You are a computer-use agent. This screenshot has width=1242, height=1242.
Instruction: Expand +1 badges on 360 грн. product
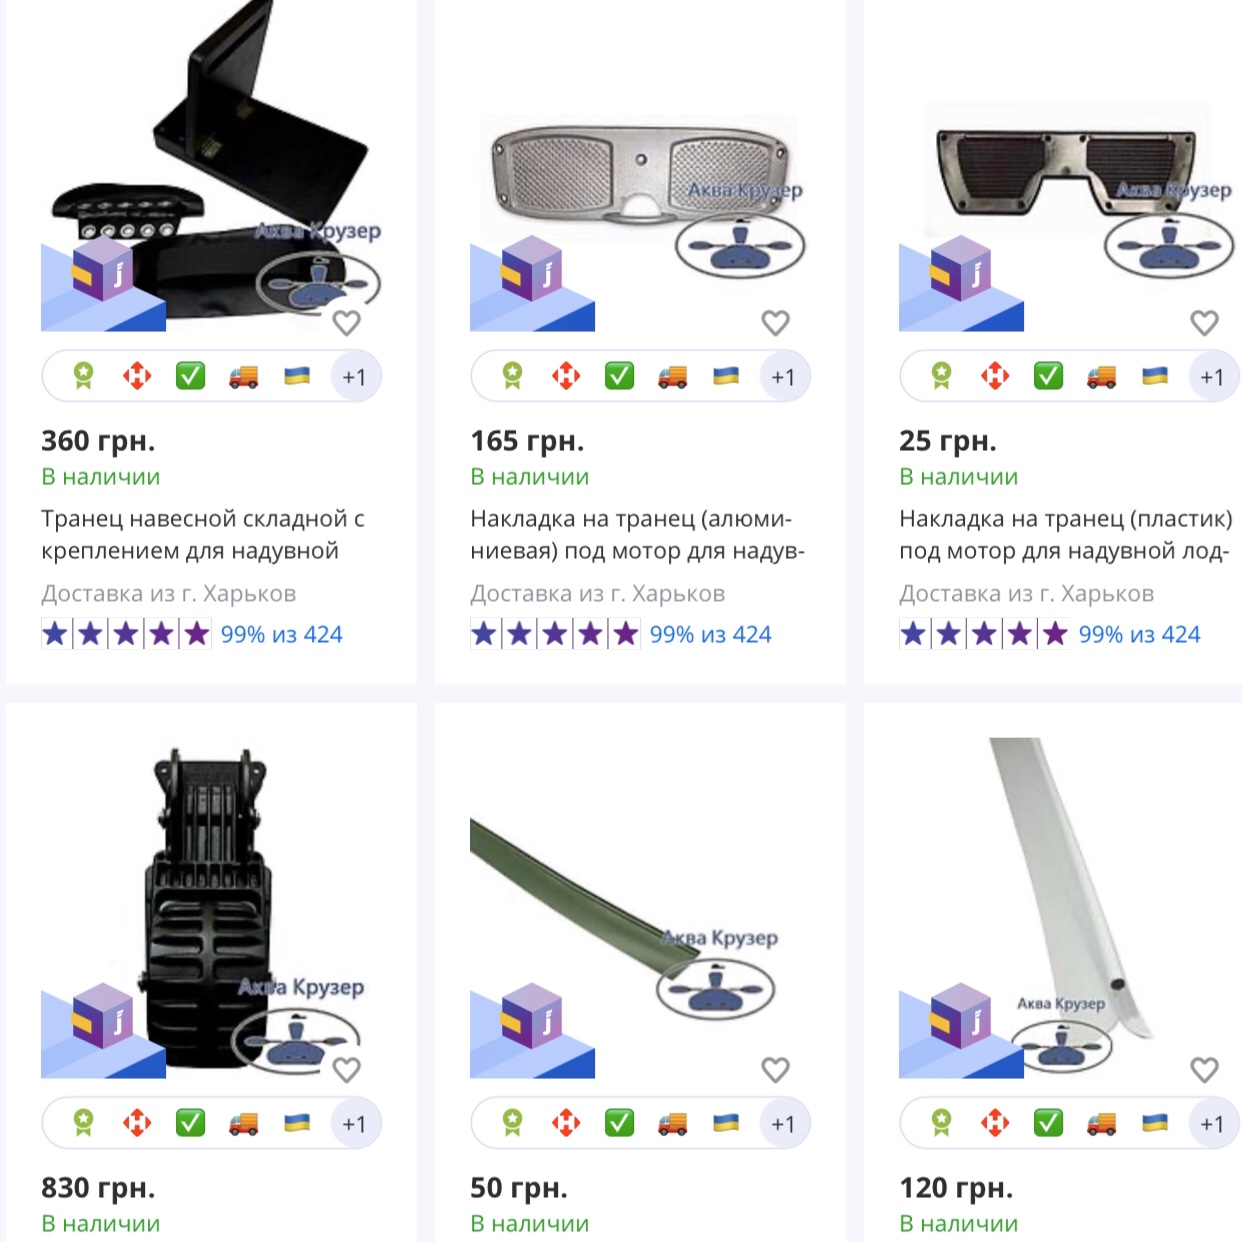pyautogui.click(x=354, y=377)
